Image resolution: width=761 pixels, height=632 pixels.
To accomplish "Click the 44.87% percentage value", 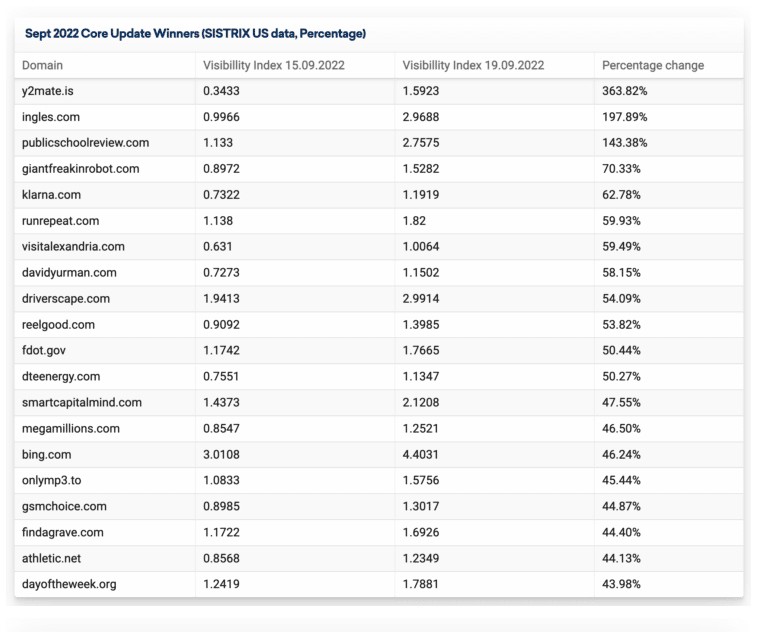I will tap(621, 506).
